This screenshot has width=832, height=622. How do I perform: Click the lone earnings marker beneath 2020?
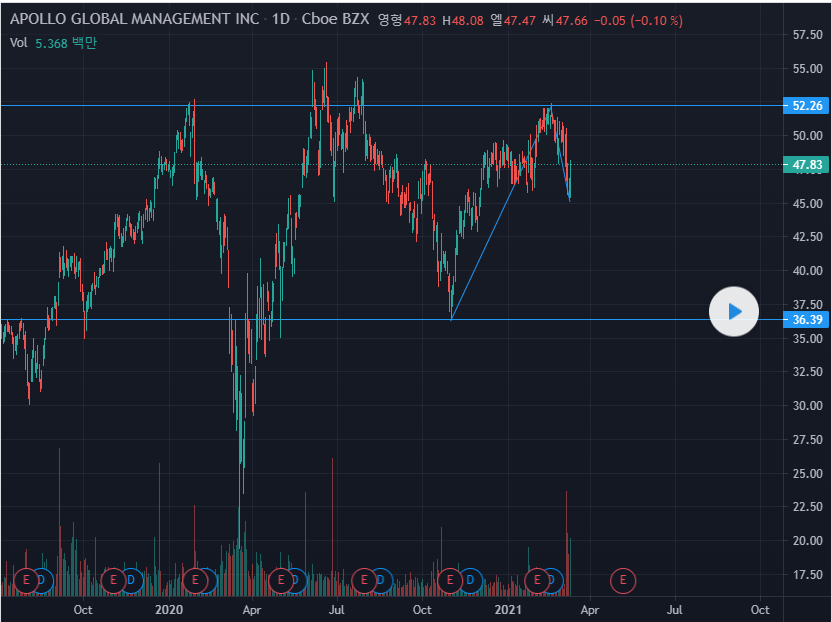tap(196, 579)
